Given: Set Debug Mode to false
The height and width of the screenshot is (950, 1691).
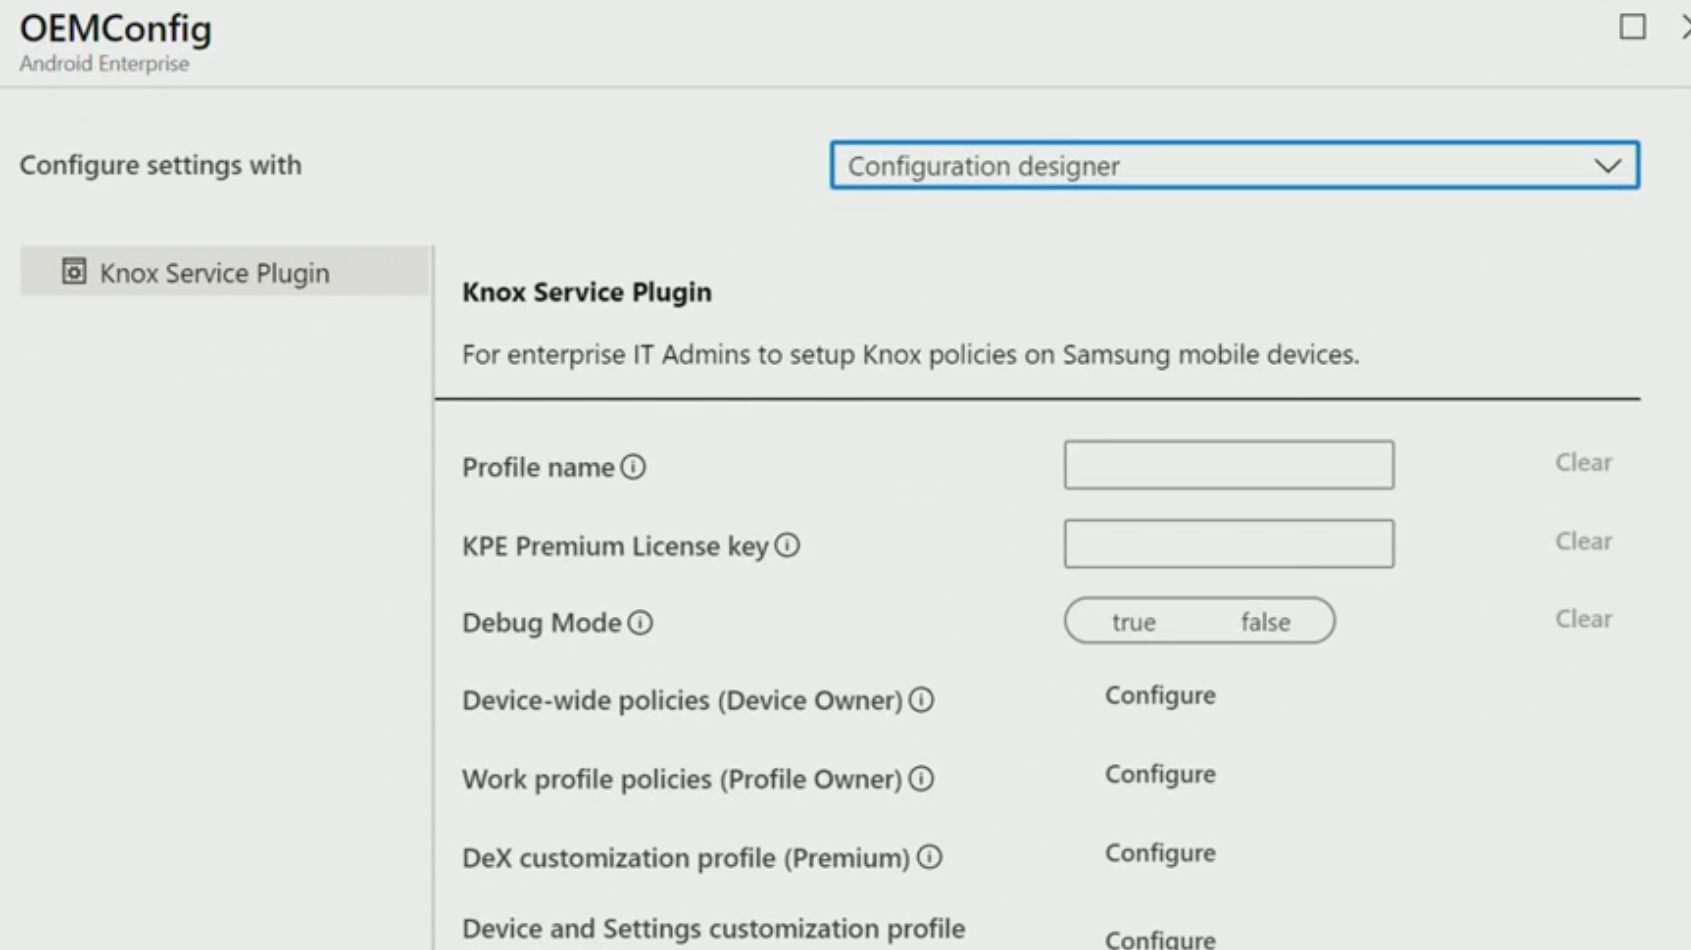Looking at the screenshot, I should [1265, 622].
